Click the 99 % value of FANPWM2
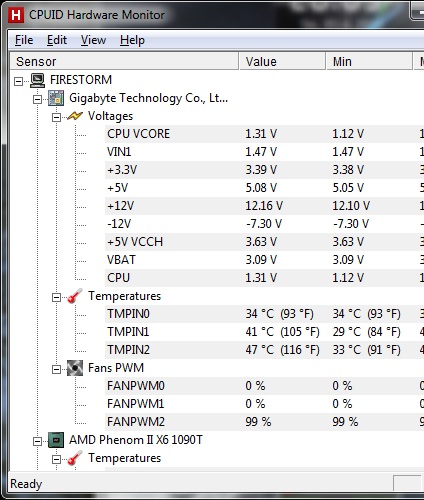The width and height of the screenshot is (424, 500). (x=258, y=422)
